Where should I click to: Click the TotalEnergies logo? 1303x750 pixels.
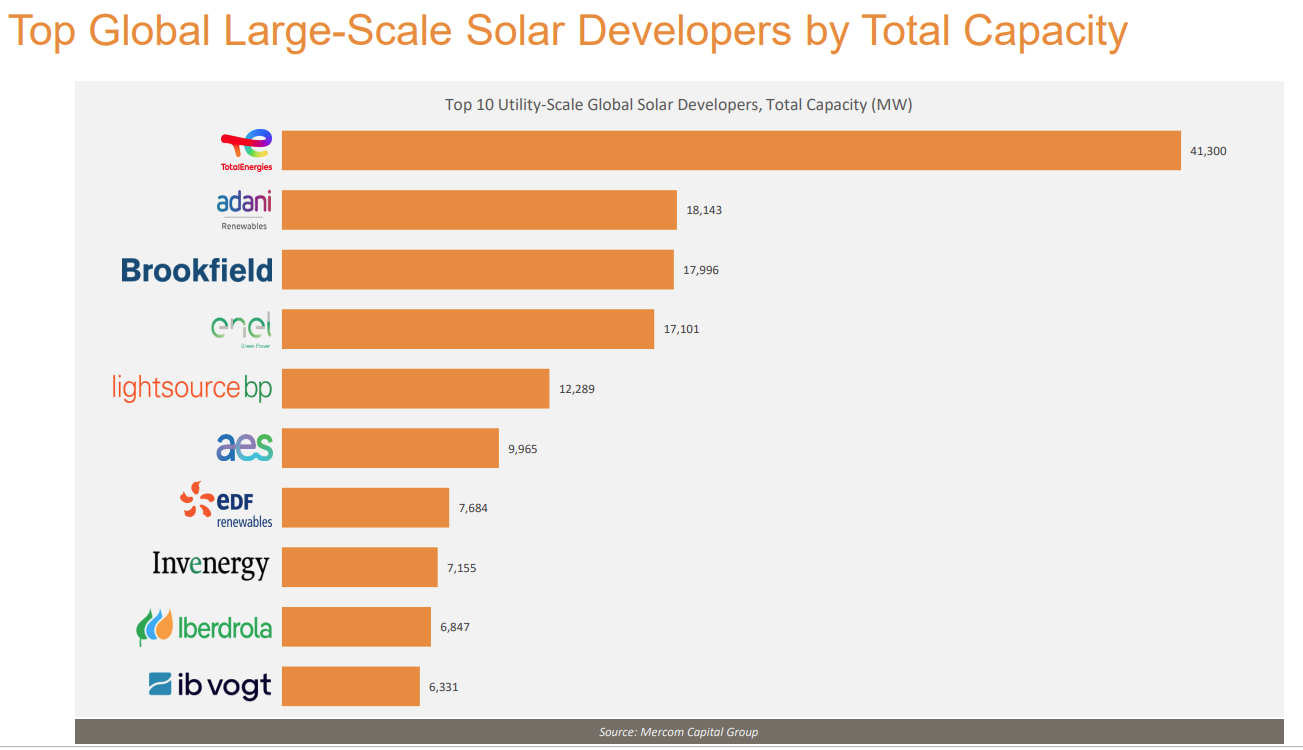tap(246, 150)
